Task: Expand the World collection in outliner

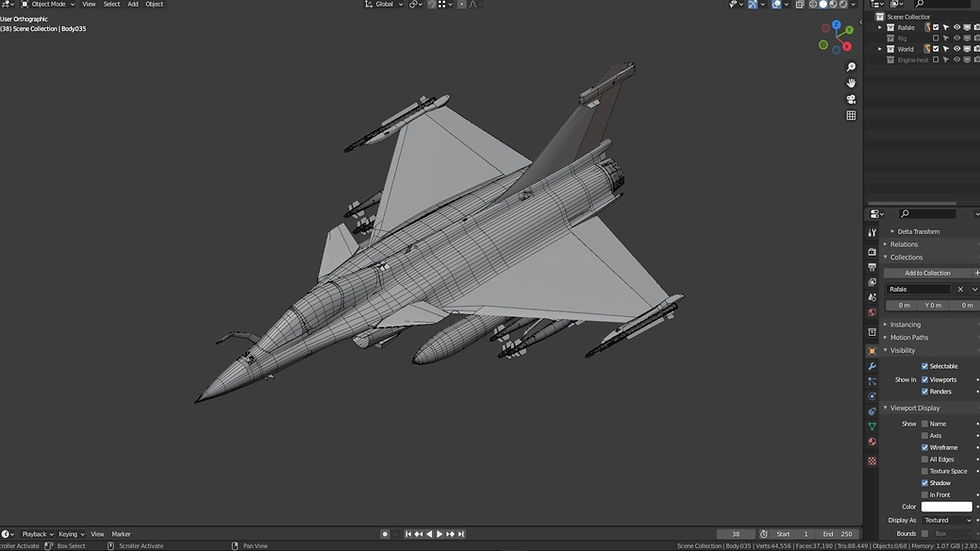Action: [x=880, y=49]
